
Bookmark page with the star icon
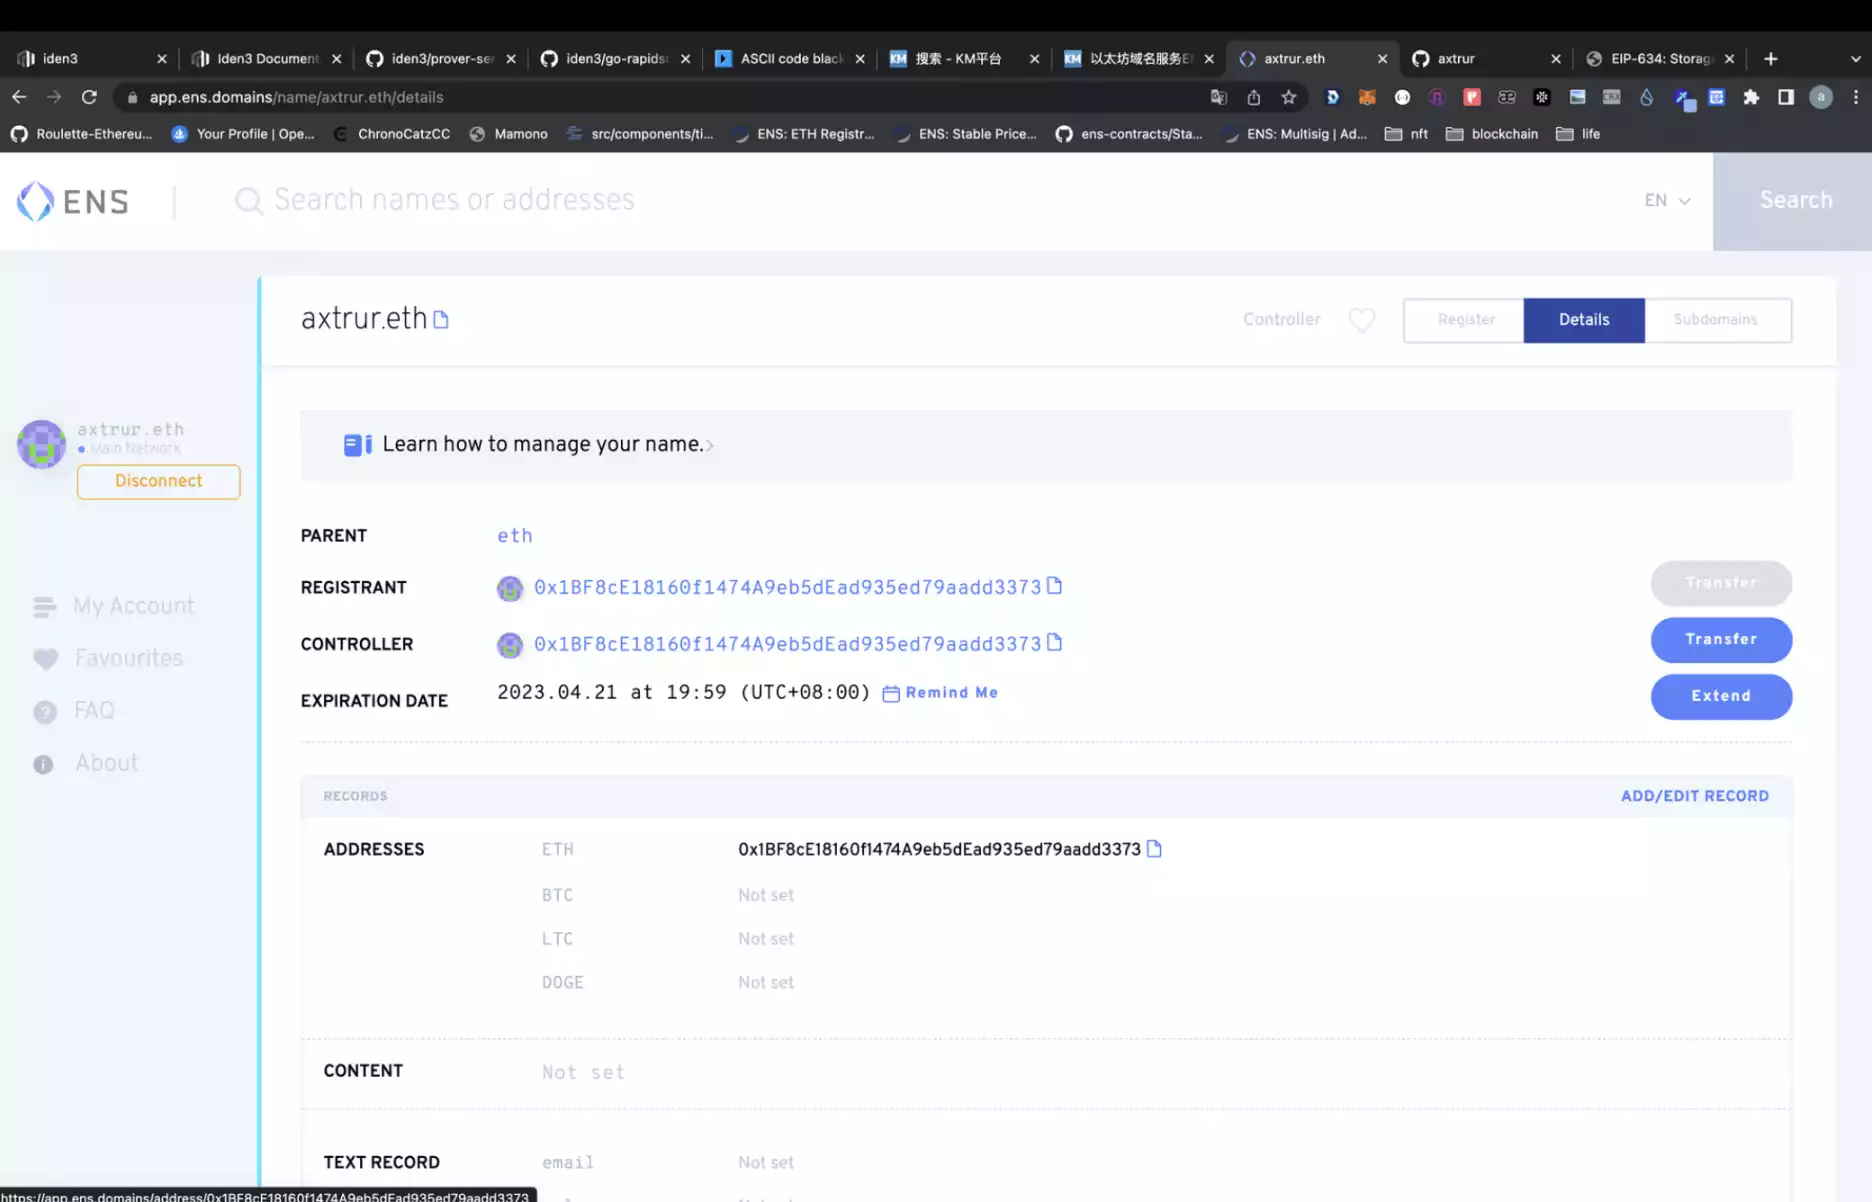[1289, 97]
